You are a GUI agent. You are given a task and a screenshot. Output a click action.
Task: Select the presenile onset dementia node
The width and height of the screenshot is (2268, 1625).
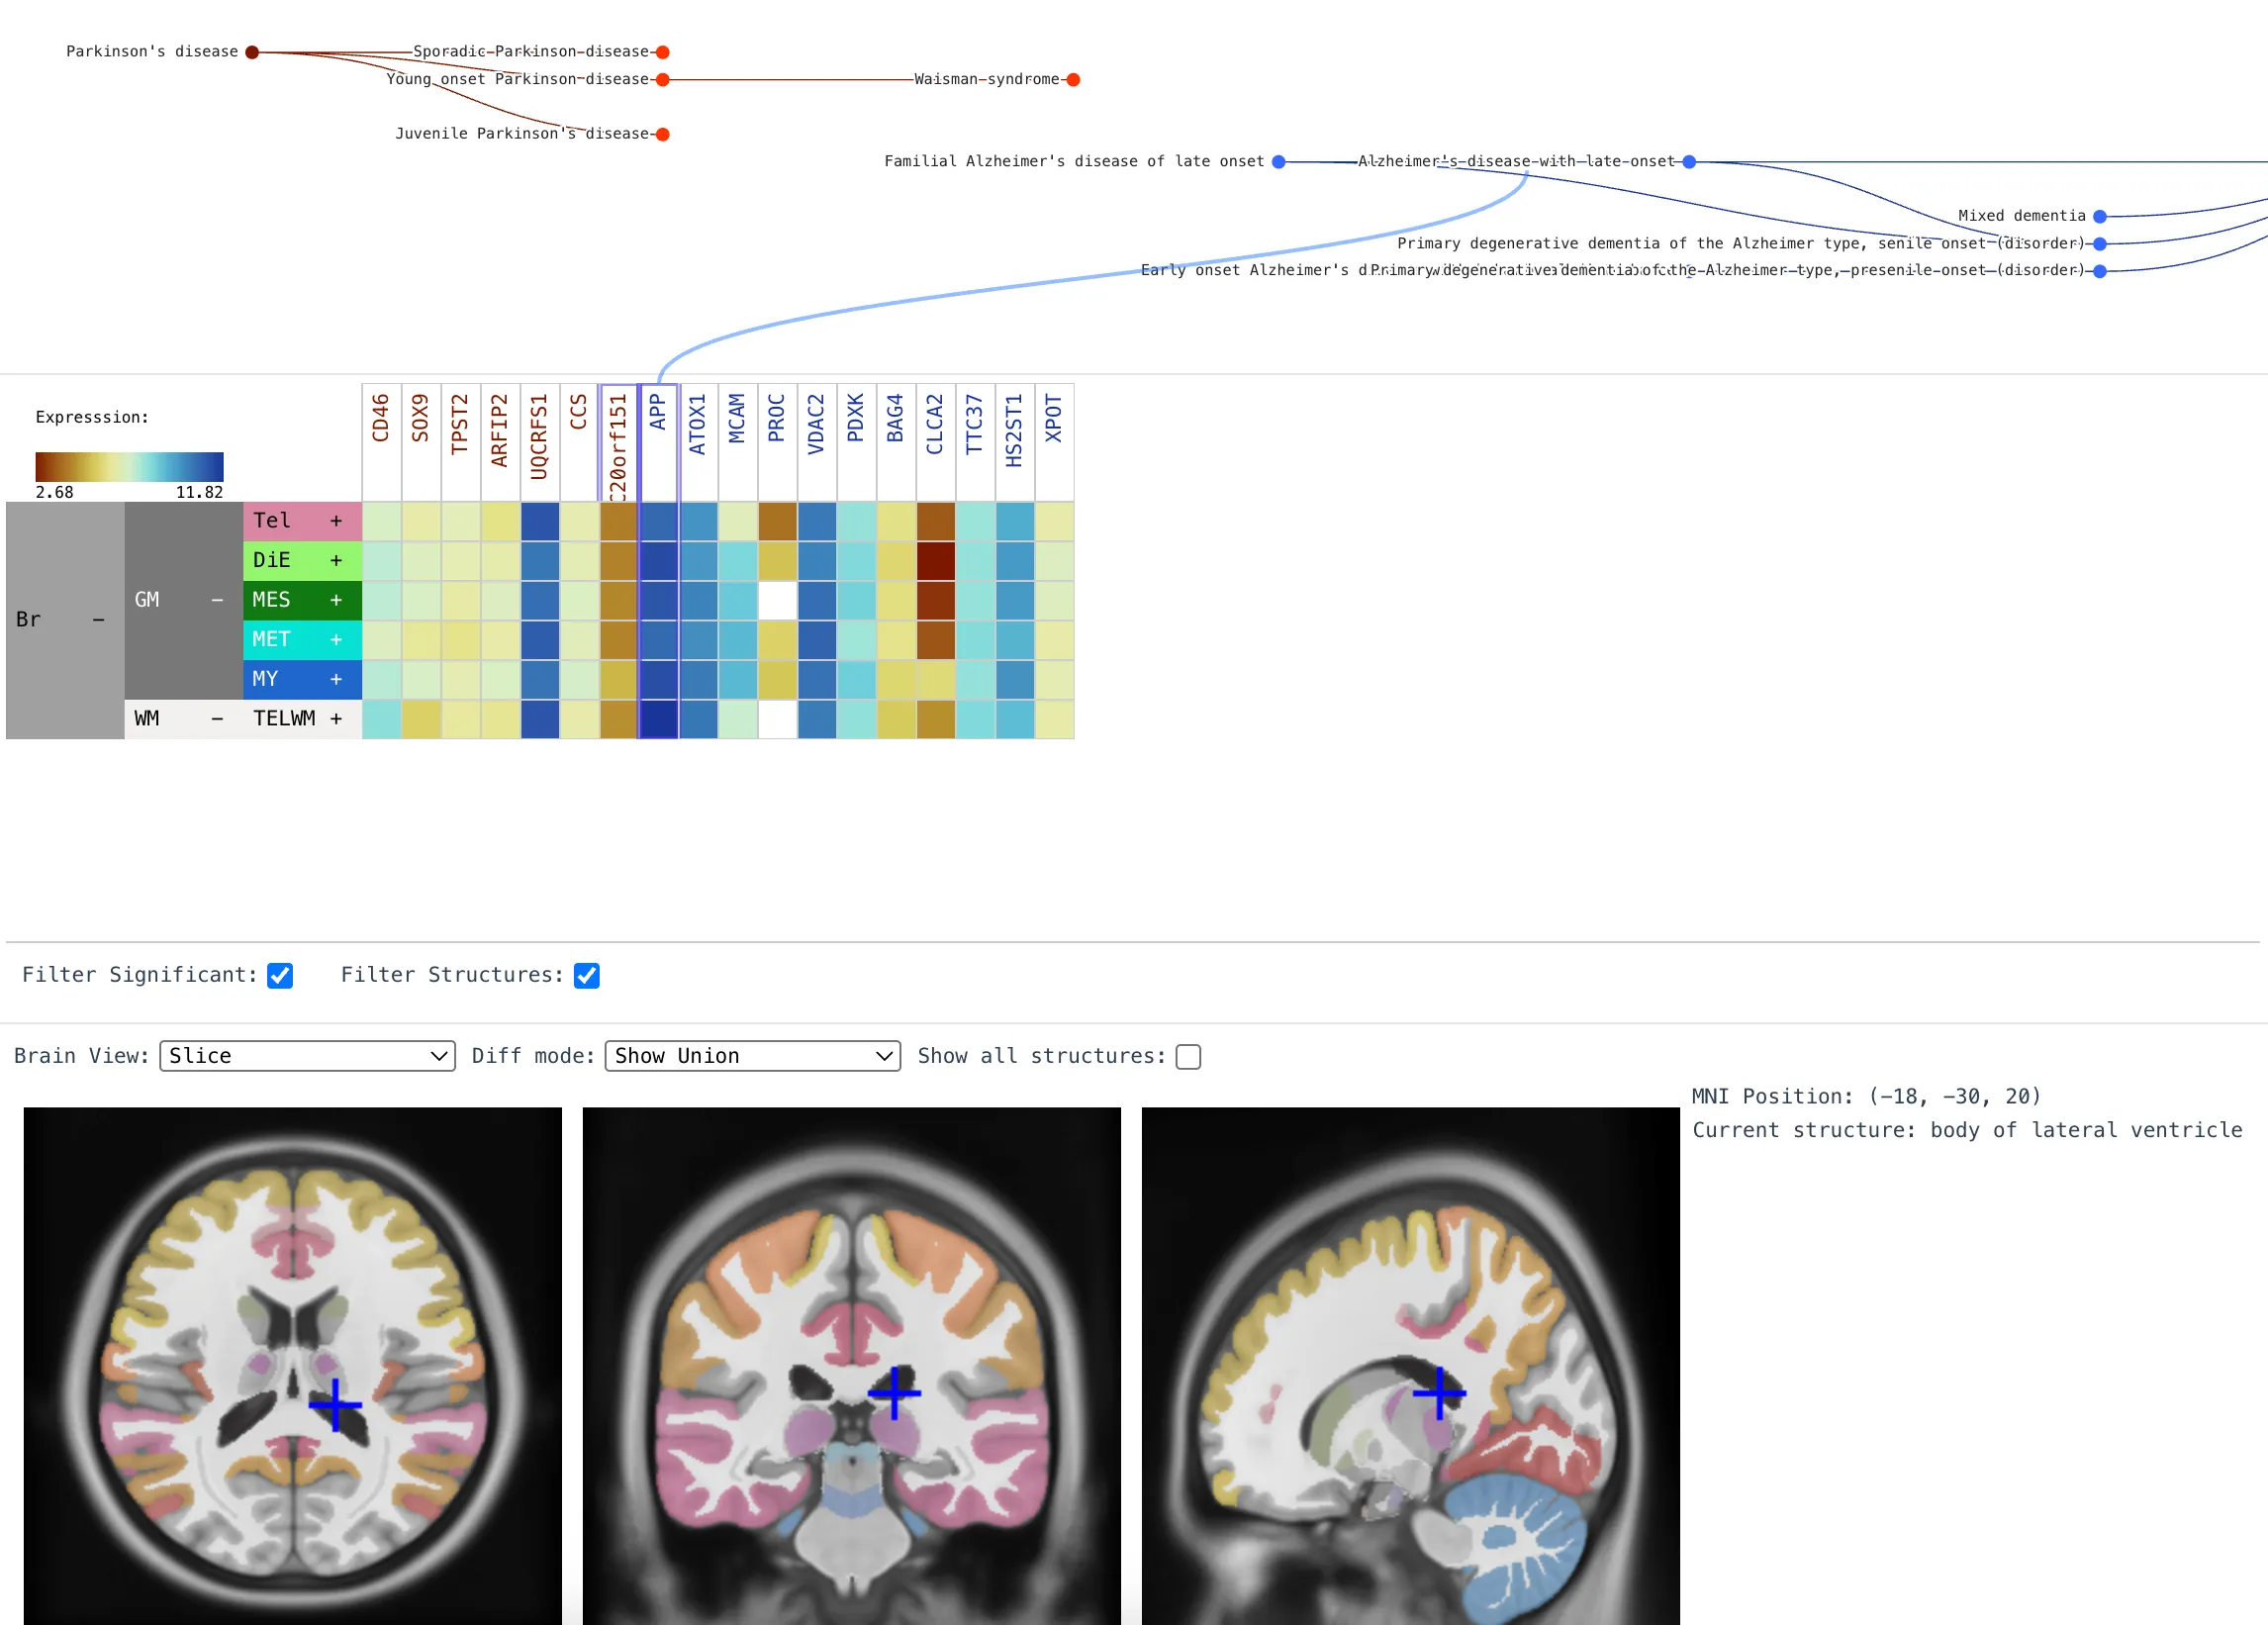pos(2100,271)
